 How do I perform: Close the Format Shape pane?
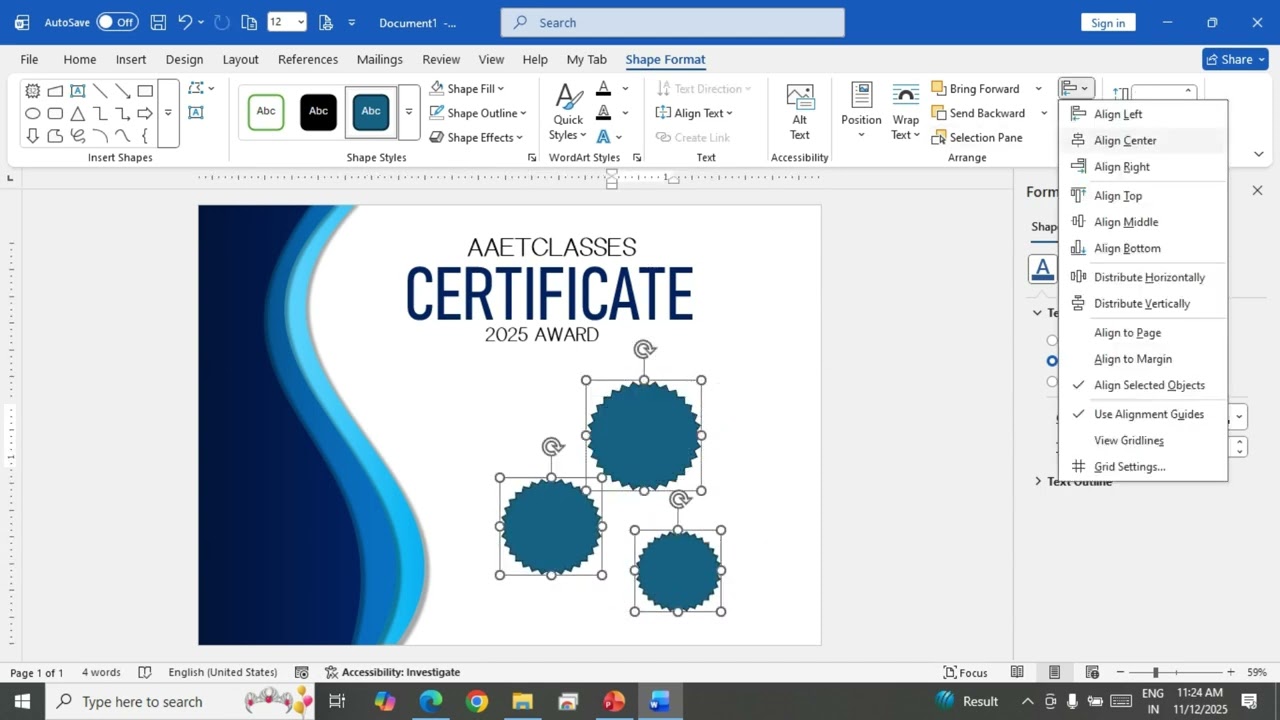tap(1257, 190)
